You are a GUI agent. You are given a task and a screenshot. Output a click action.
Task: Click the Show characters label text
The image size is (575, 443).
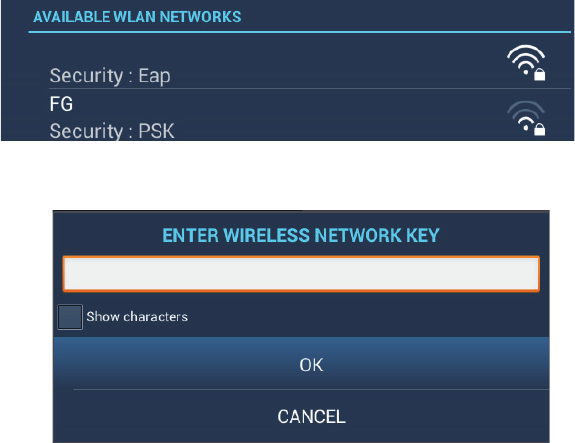pos(137,316)
